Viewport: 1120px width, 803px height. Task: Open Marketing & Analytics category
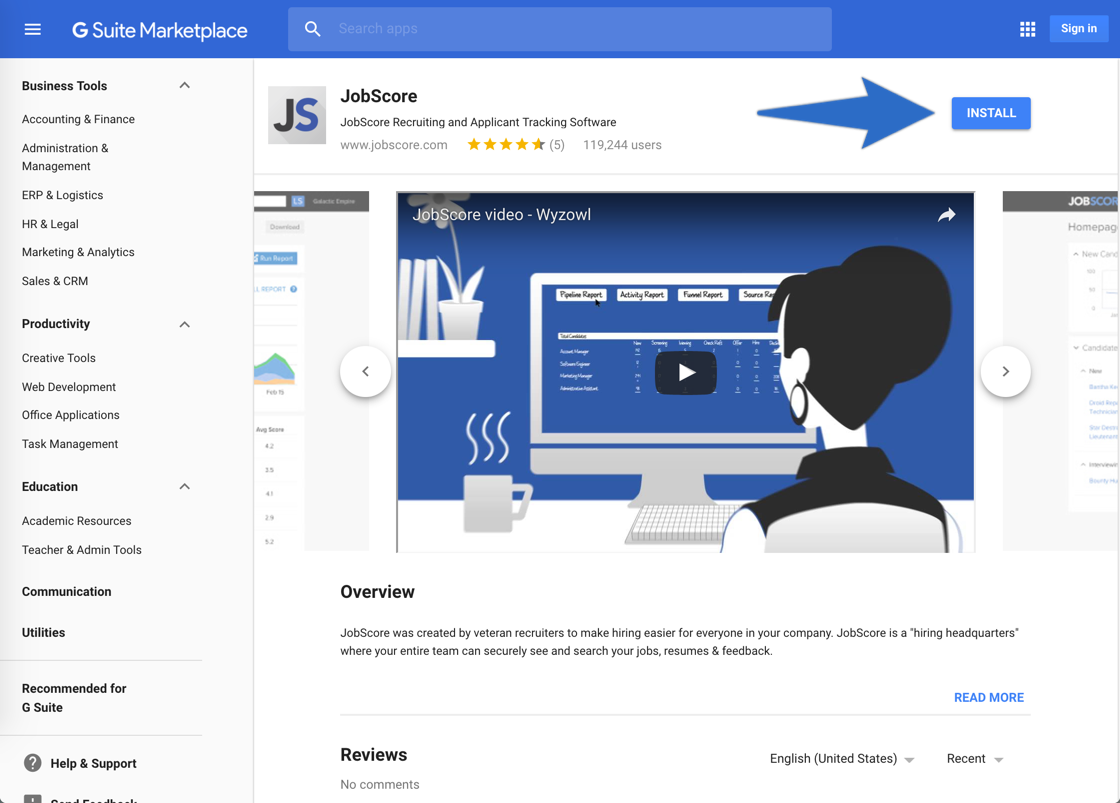tap(78, 252)
